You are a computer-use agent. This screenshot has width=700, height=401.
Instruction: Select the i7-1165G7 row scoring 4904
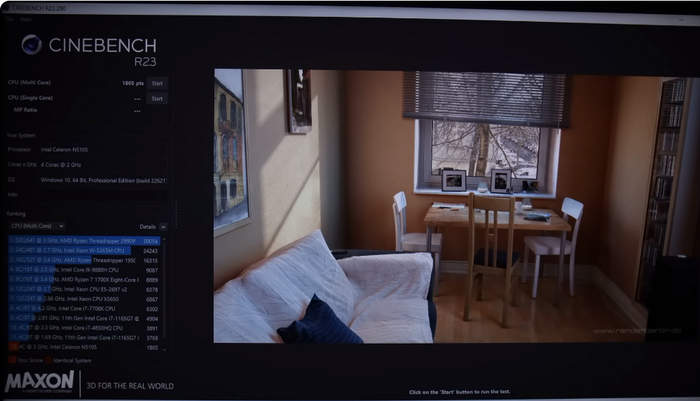[x=84, y=318]
